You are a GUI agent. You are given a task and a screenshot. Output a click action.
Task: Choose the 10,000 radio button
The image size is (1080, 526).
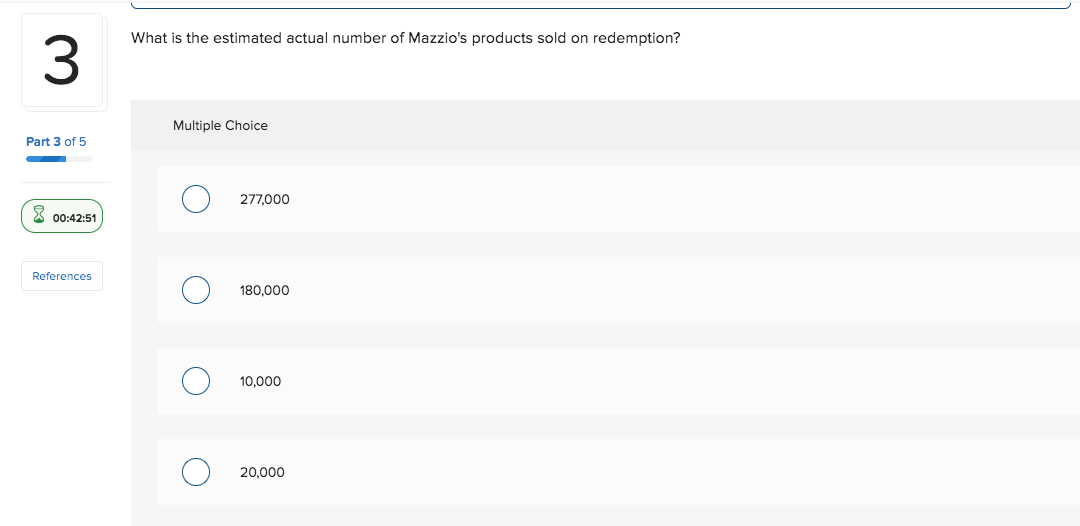196,381
